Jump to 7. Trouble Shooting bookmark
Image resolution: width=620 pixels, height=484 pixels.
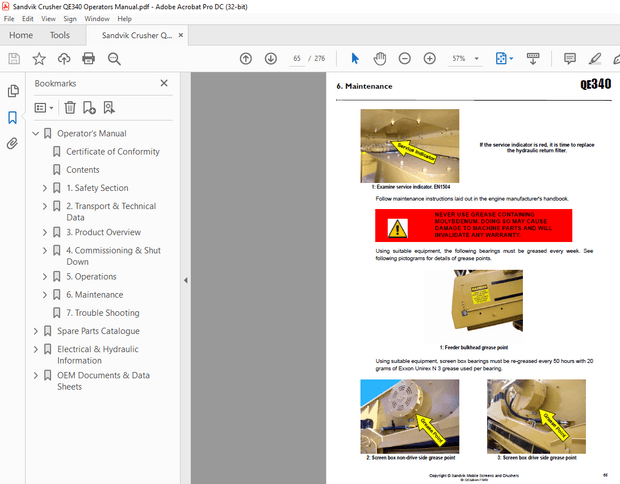point(103,313)
